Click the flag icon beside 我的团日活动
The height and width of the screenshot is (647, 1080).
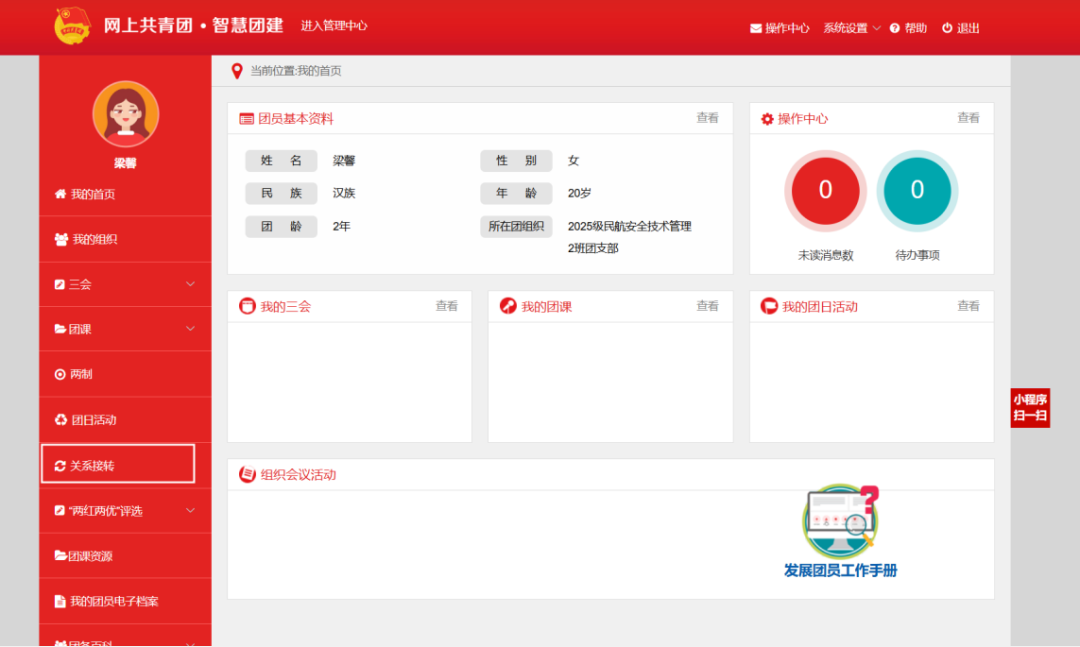point(769,306)
